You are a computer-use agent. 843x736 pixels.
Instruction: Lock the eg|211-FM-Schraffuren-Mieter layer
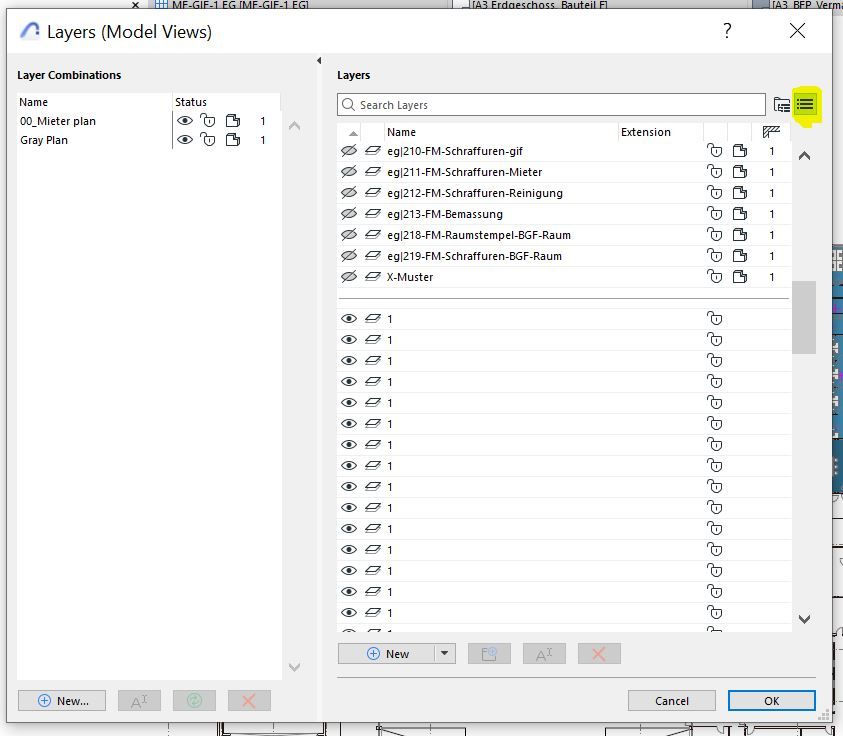715,172
